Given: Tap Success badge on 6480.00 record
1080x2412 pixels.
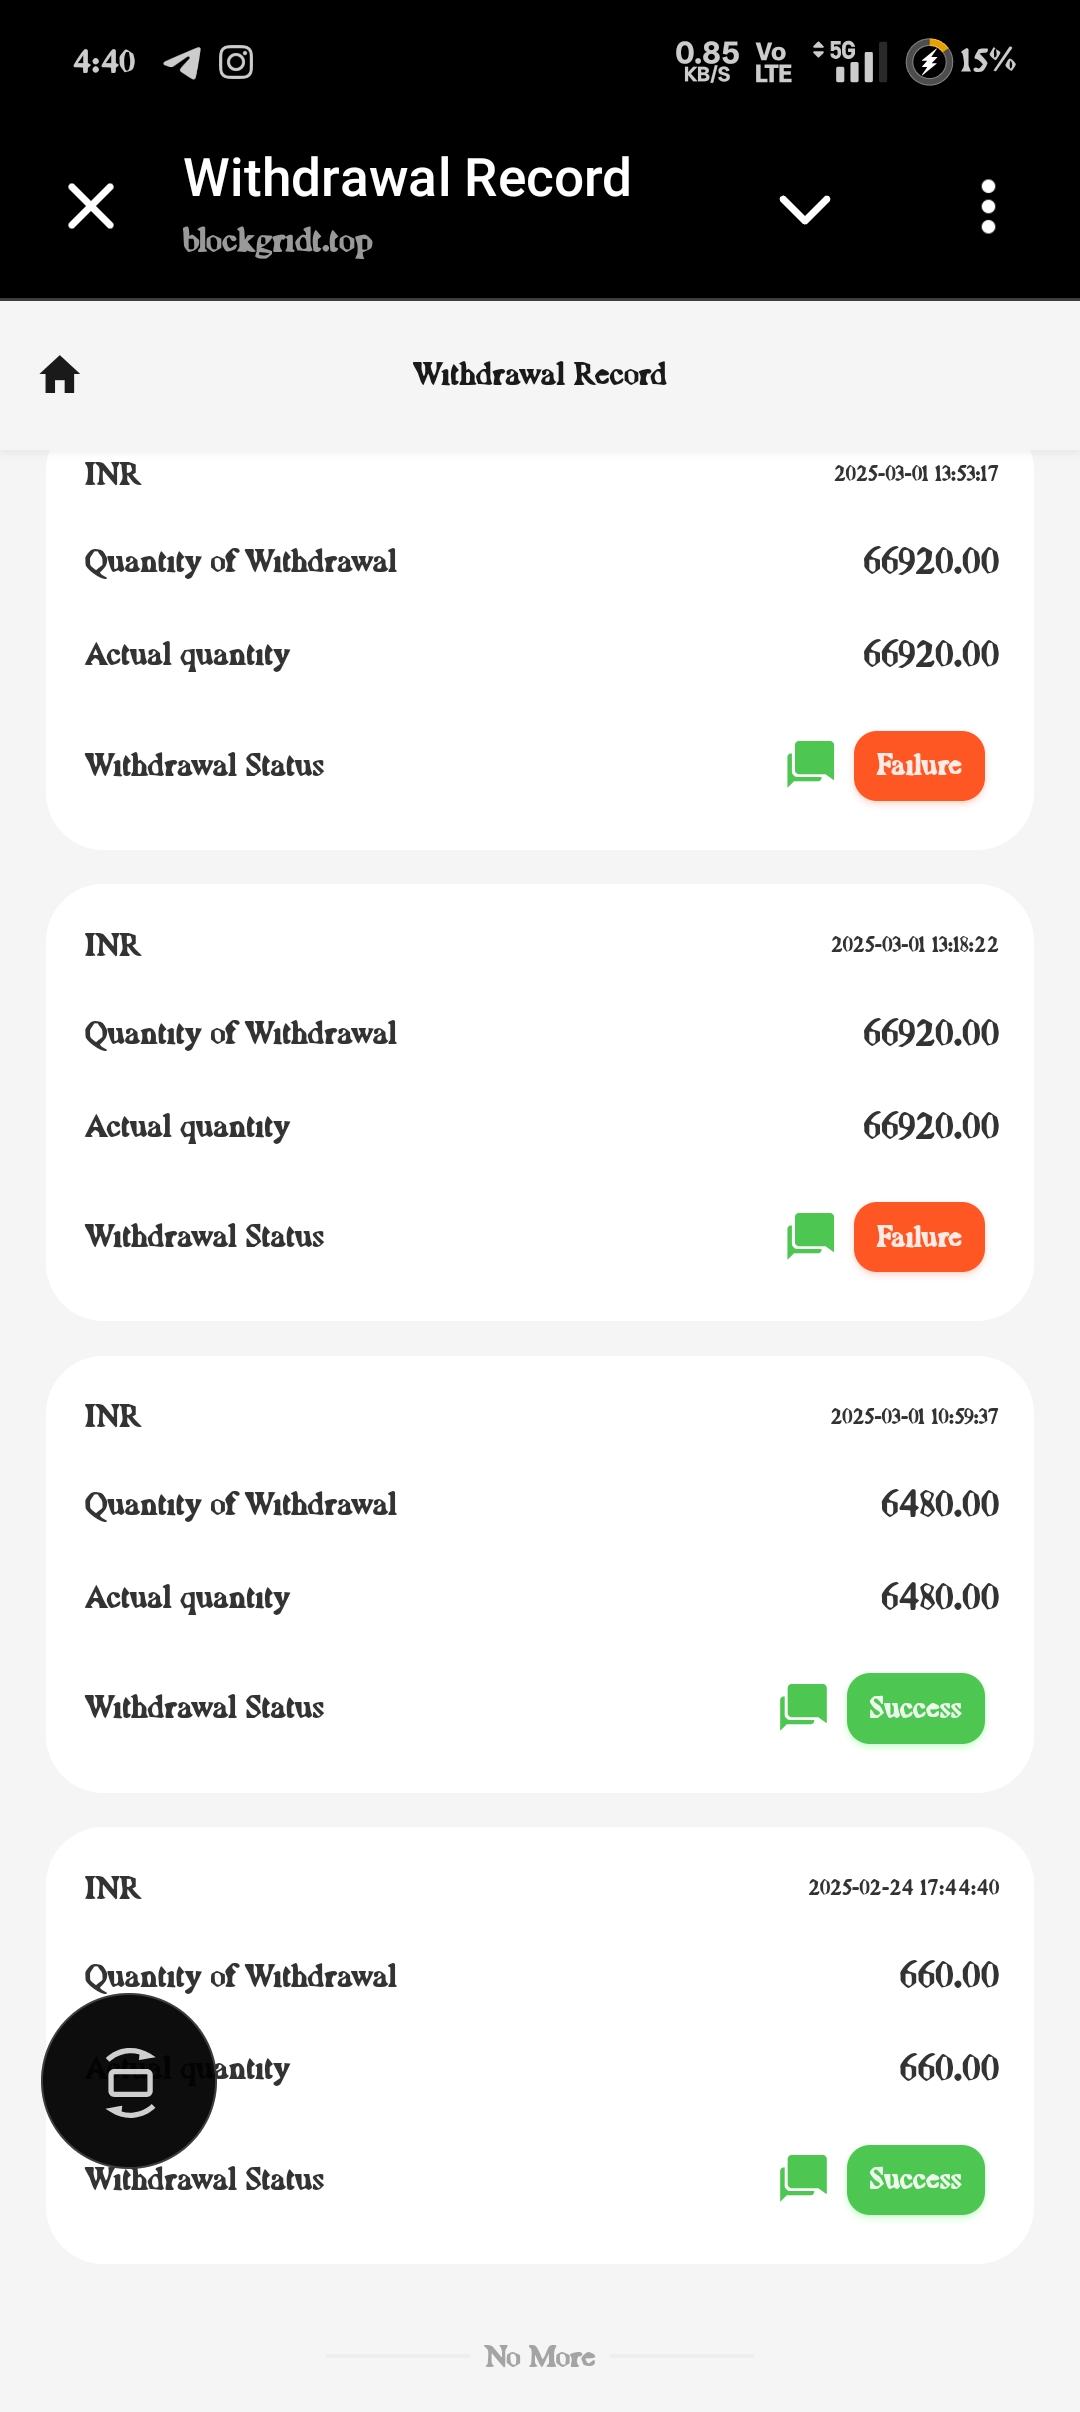Looking at the screenshot, I should coord(915,1708).
